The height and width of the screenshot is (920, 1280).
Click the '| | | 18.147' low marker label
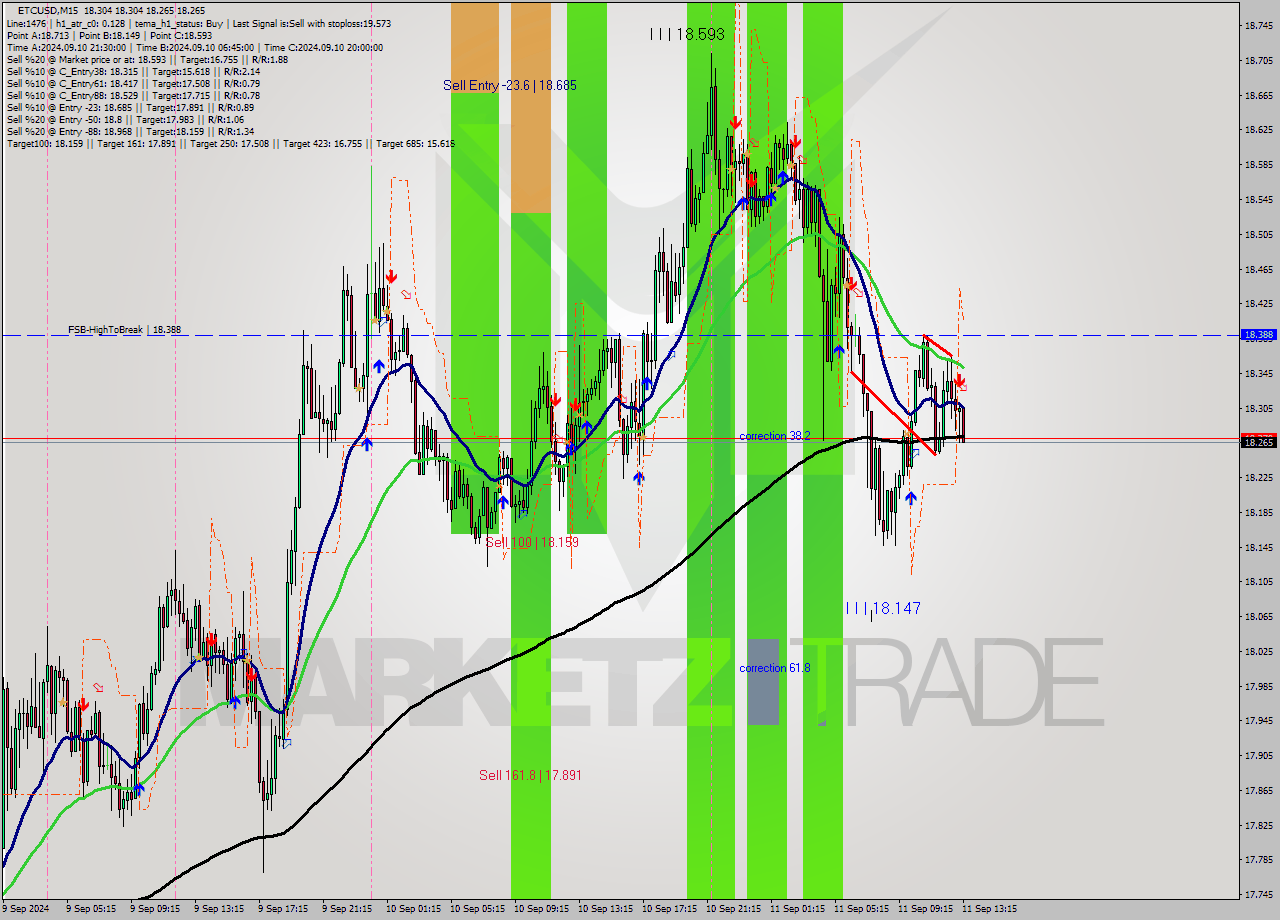pyautogui.click(x=883, y=608)
